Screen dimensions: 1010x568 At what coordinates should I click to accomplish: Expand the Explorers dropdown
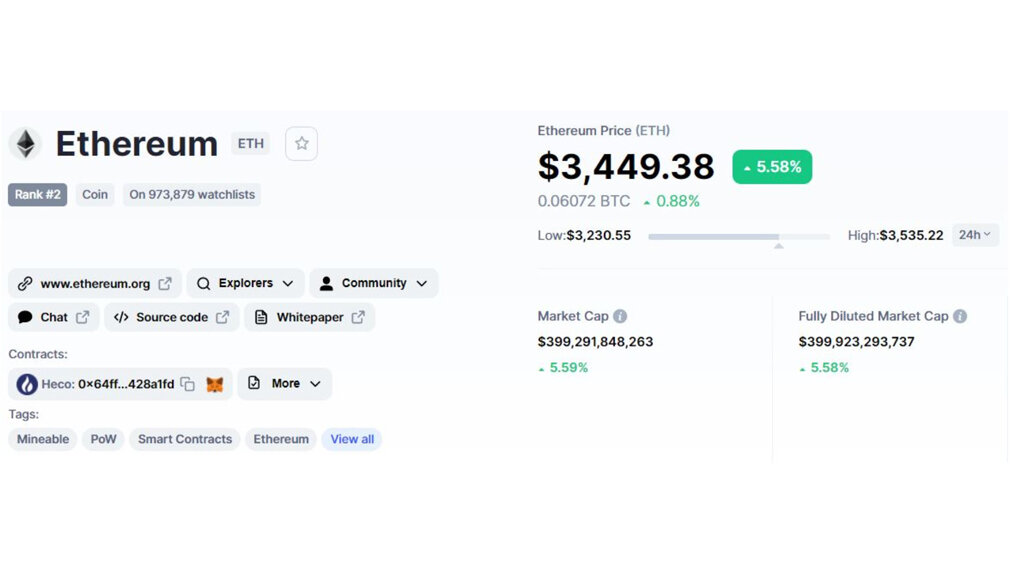245,283
